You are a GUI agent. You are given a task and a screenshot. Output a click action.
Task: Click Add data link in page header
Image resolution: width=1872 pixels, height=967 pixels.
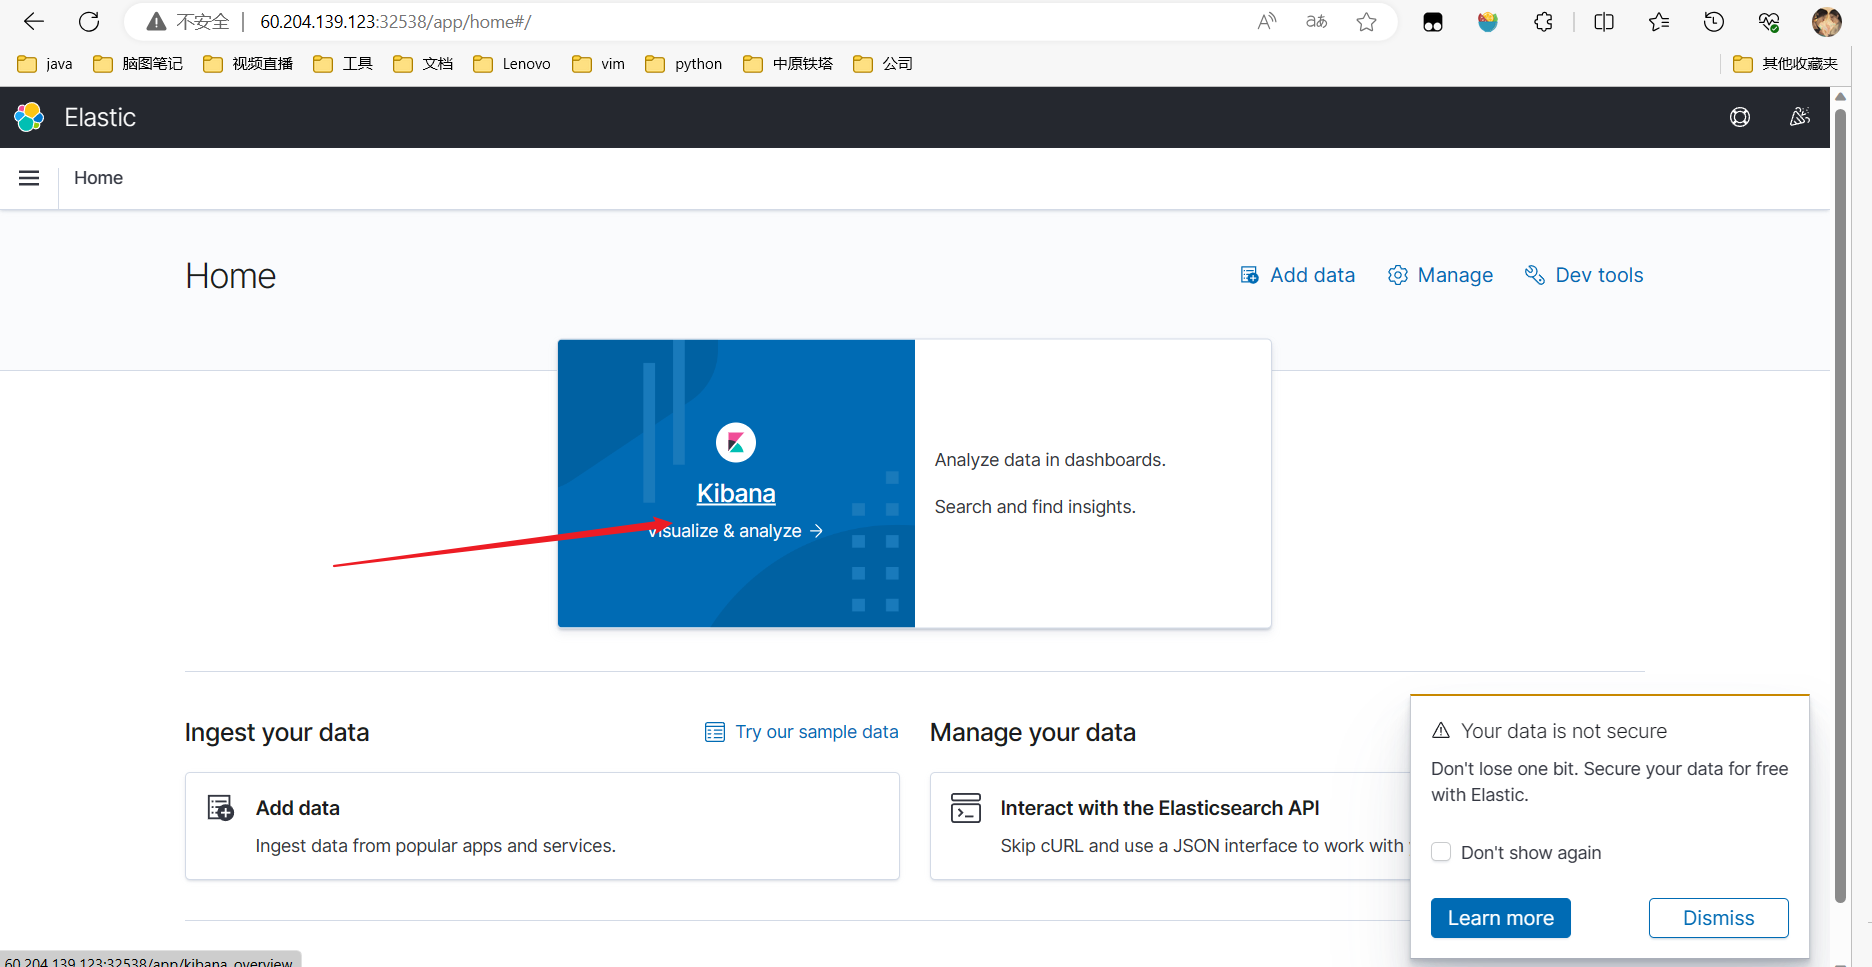click(1298, 275)
